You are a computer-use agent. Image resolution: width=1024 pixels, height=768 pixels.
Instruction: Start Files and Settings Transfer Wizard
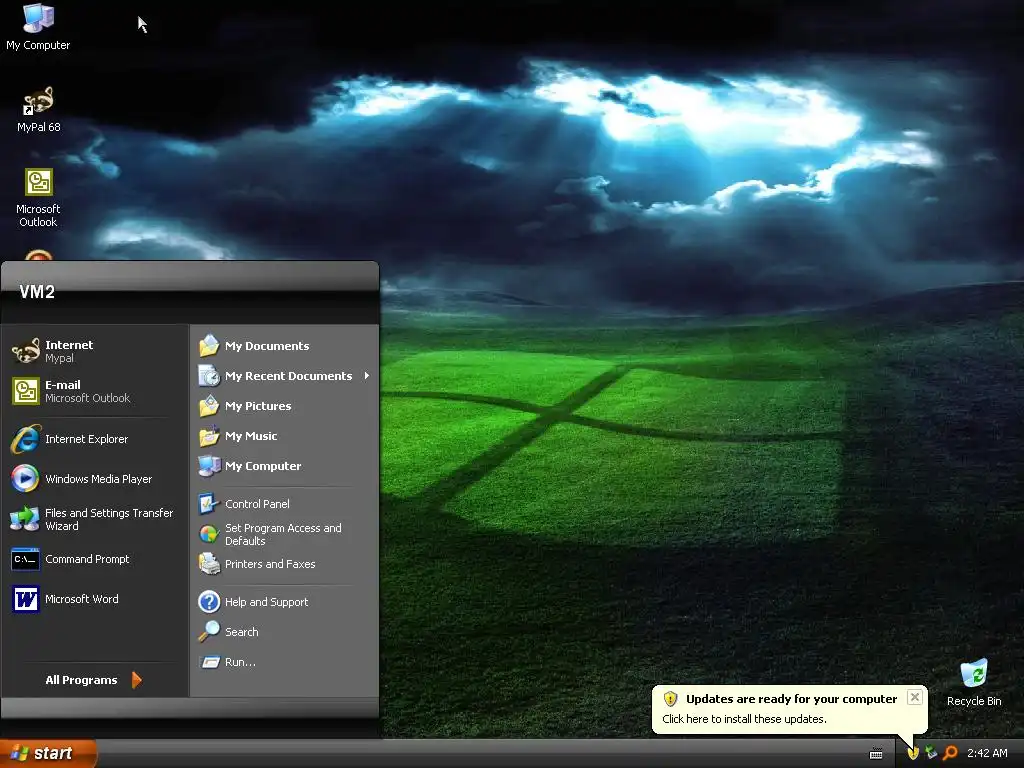coord(95,519)
